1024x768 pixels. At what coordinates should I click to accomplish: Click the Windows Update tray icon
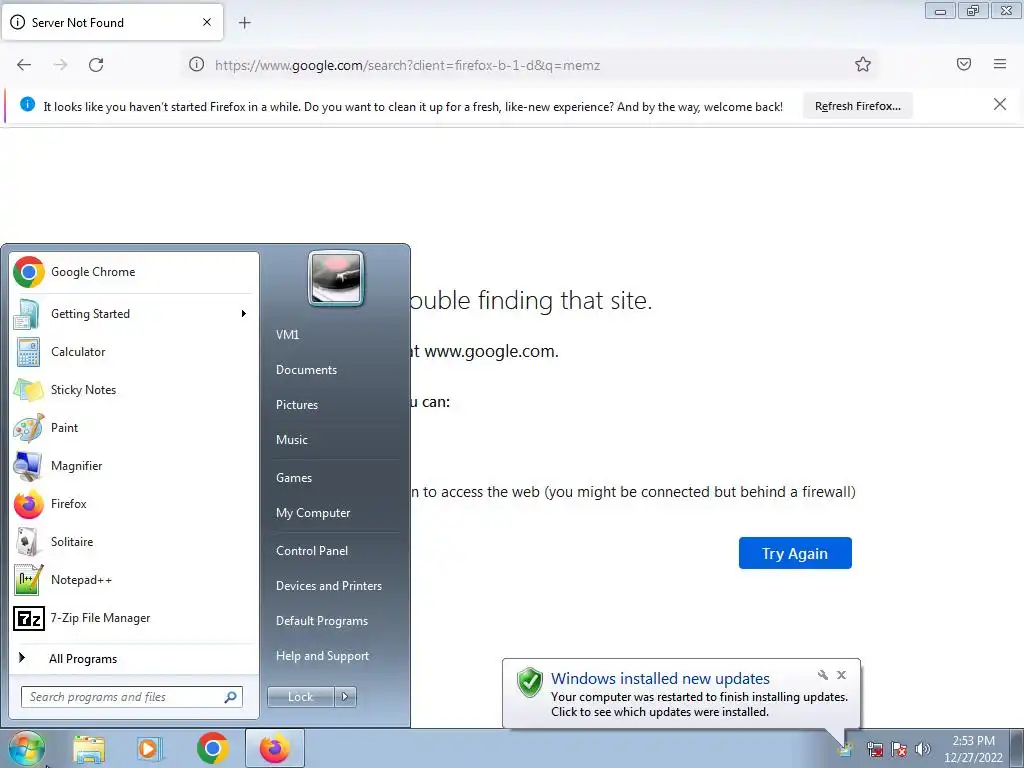[845, 748]
